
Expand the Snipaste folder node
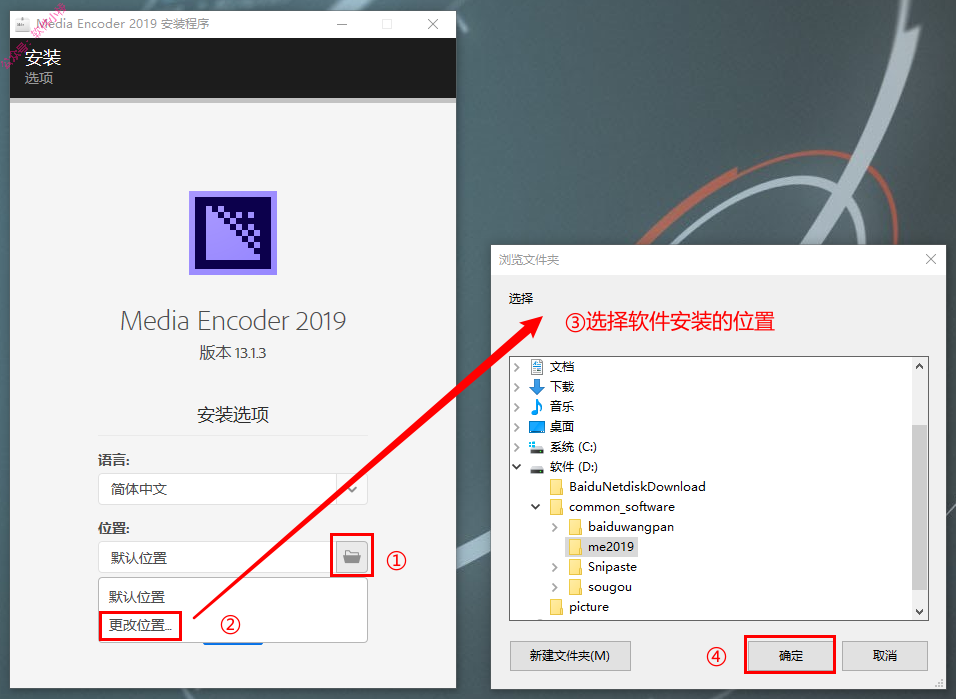(554, 567)
